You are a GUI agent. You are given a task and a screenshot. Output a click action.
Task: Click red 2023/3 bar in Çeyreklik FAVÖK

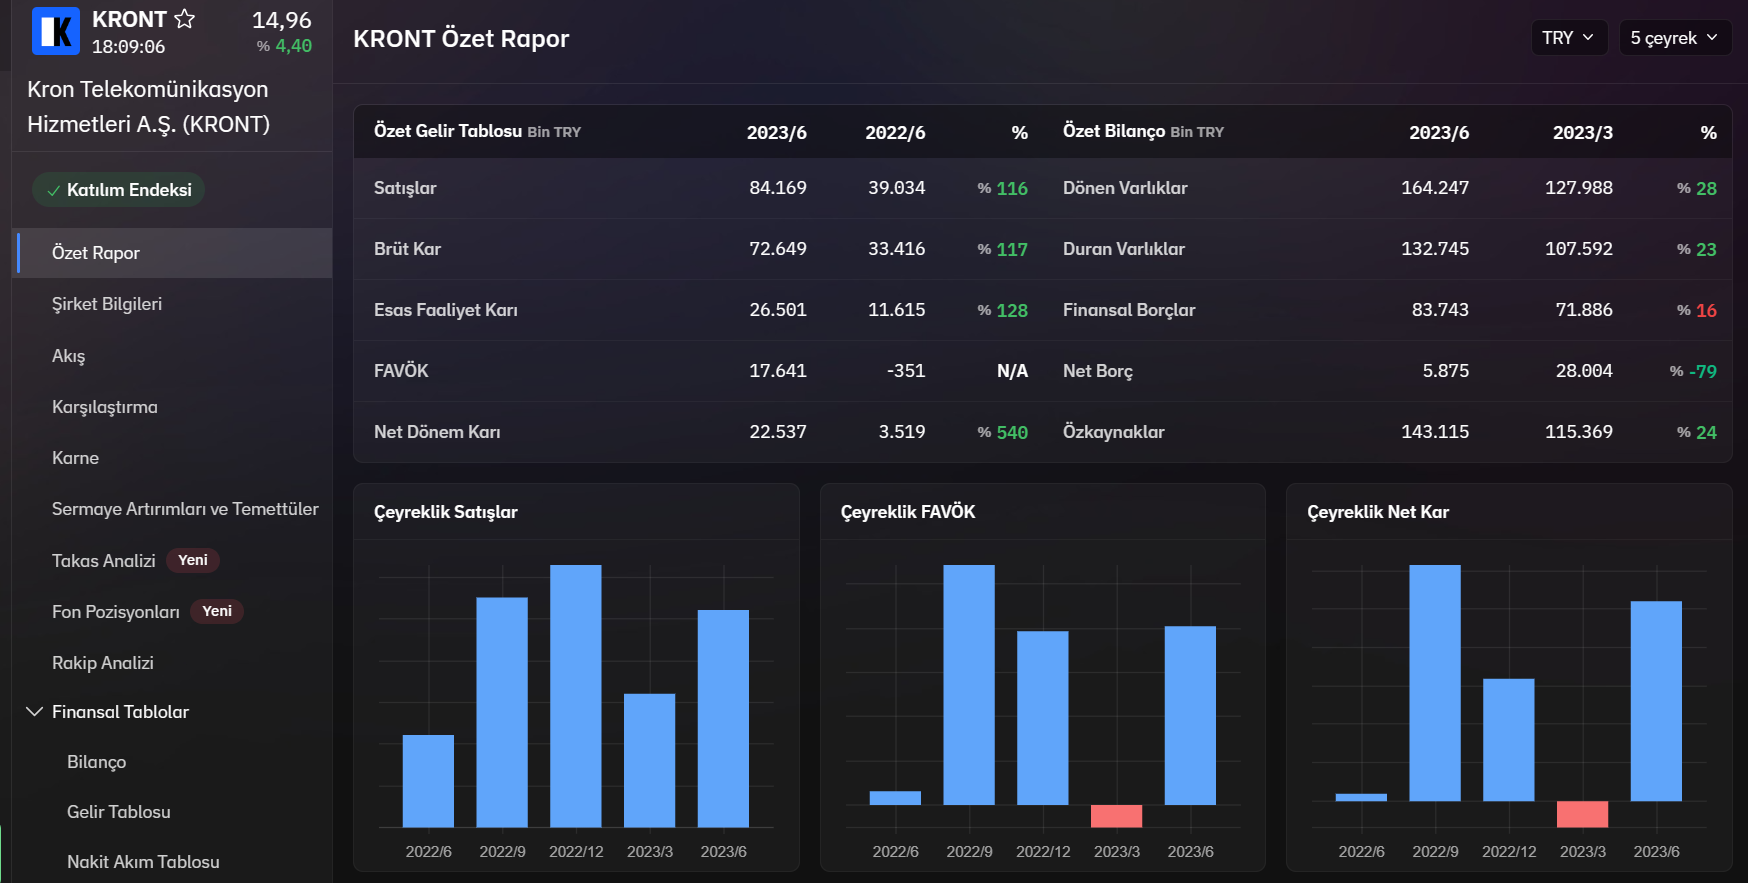pyautogui.click(x=1116, y=816)
